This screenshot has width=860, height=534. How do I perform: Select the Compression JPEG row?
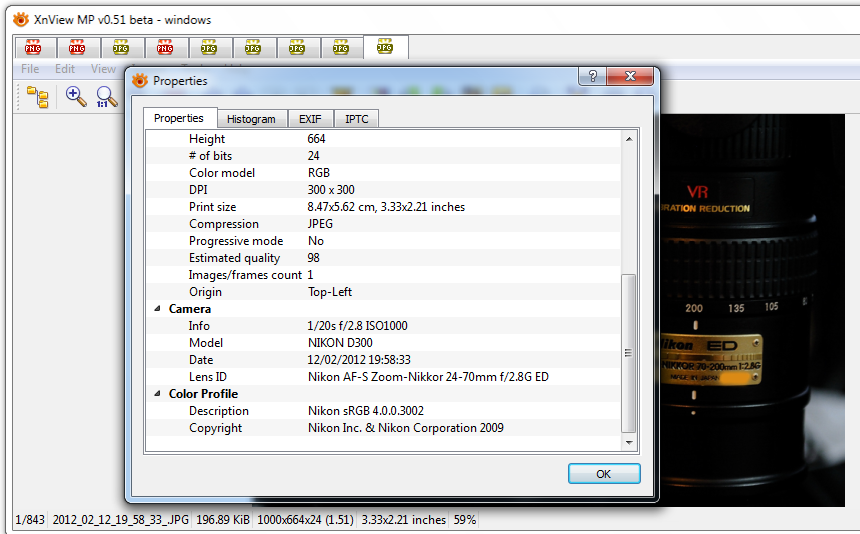pyautogui.click(x=383, y=224)
